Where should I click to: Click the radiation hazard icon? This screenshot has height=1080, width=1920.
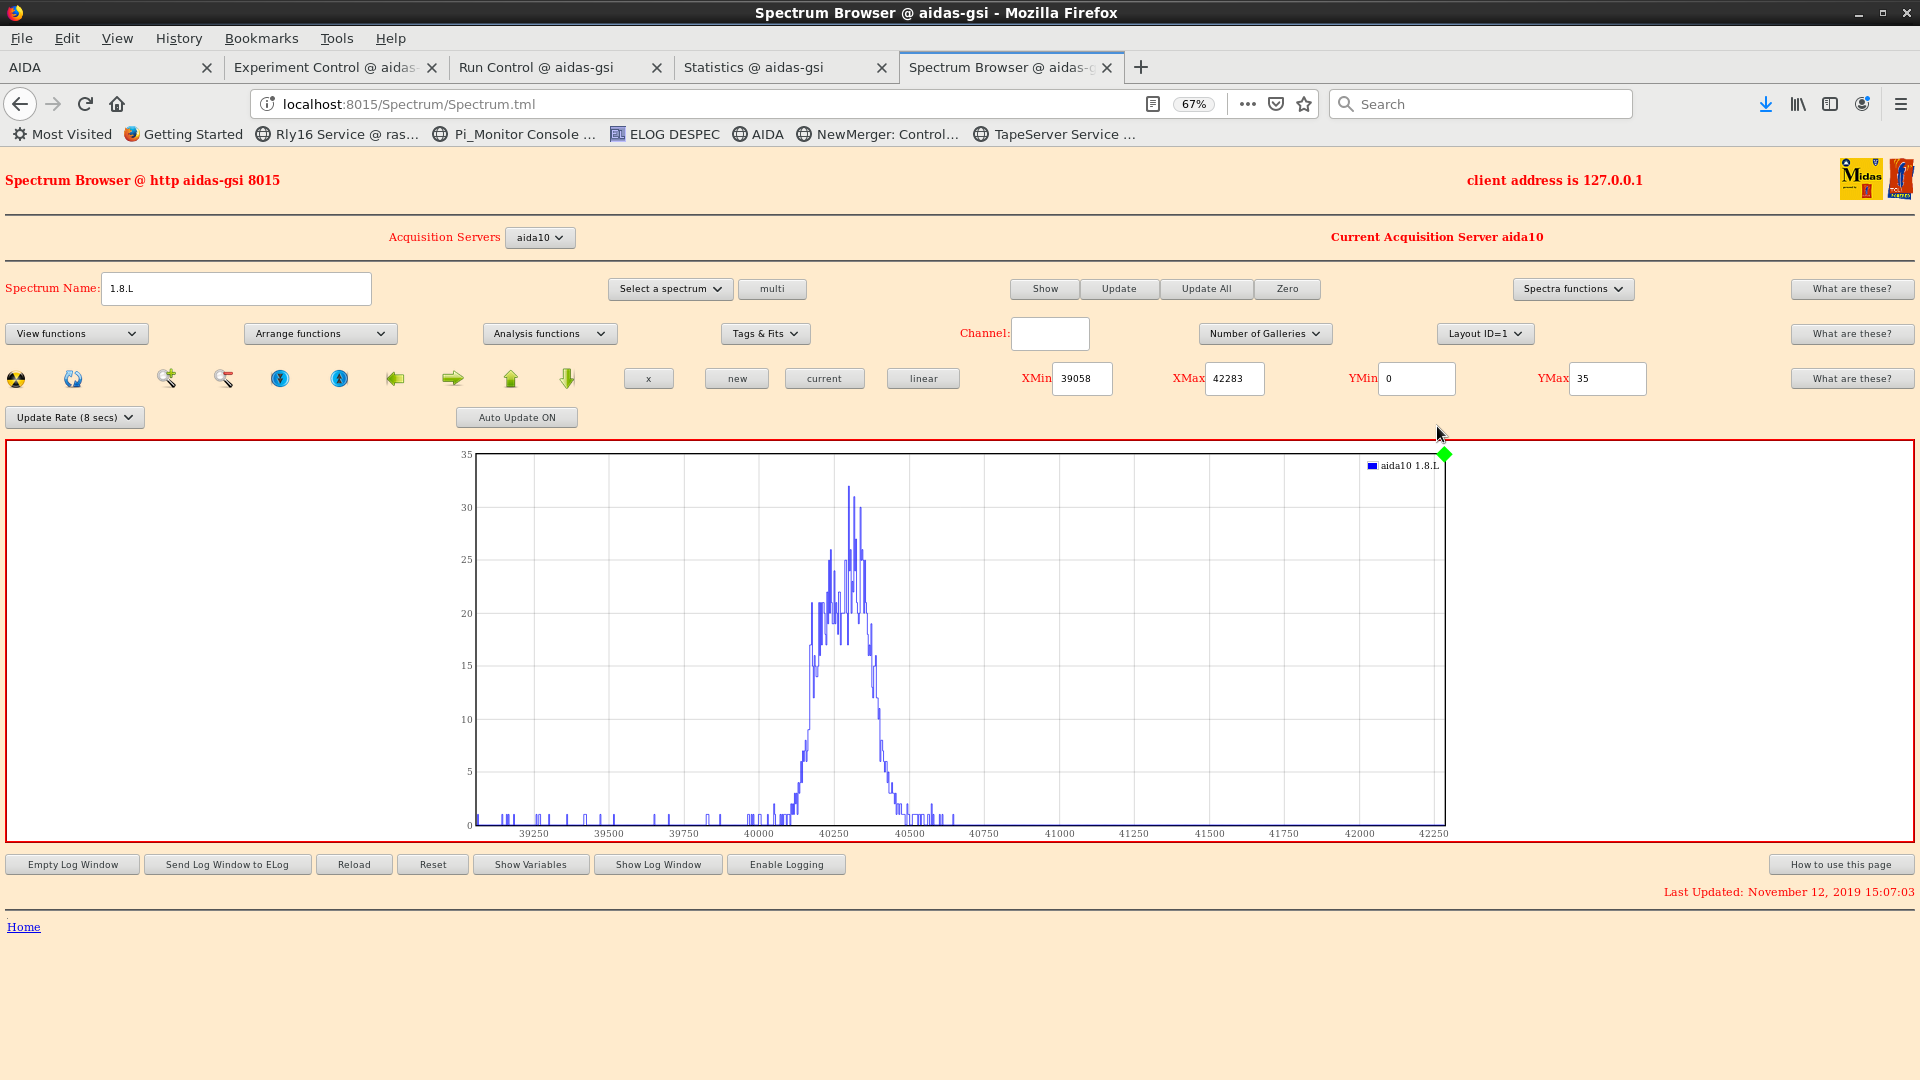coord(16,379)
